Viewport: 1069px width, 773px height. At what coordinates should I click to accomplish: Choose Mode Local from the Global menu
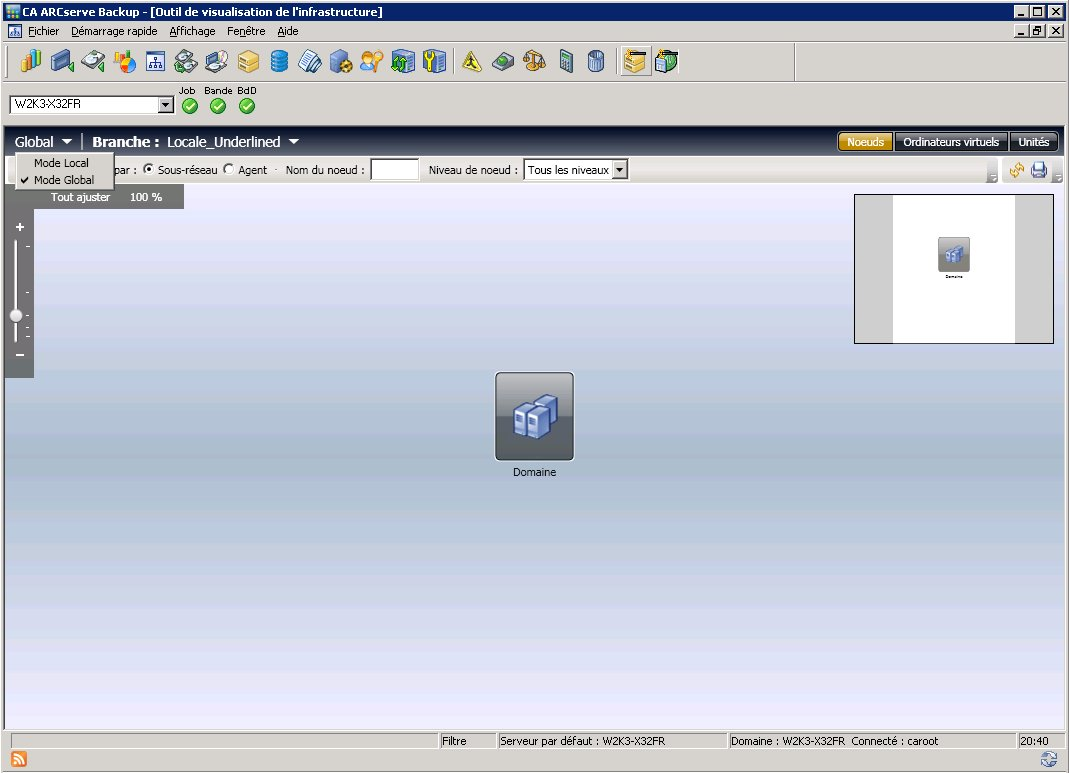(x=61, y=163)
